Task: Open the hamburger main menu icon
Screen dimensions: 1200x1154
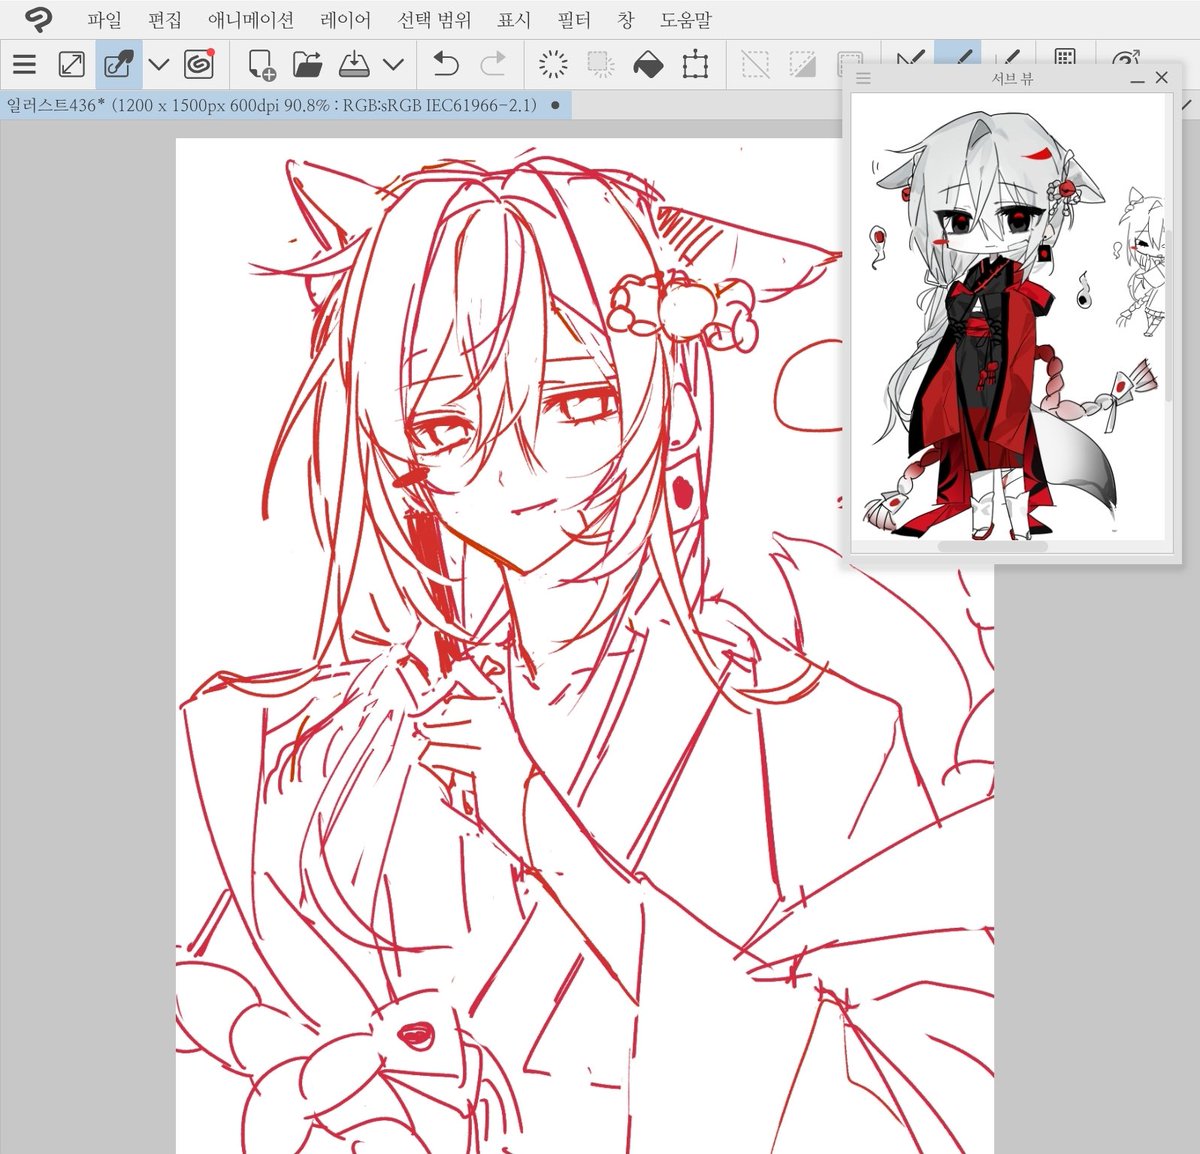Action: (x=24, y=65)
